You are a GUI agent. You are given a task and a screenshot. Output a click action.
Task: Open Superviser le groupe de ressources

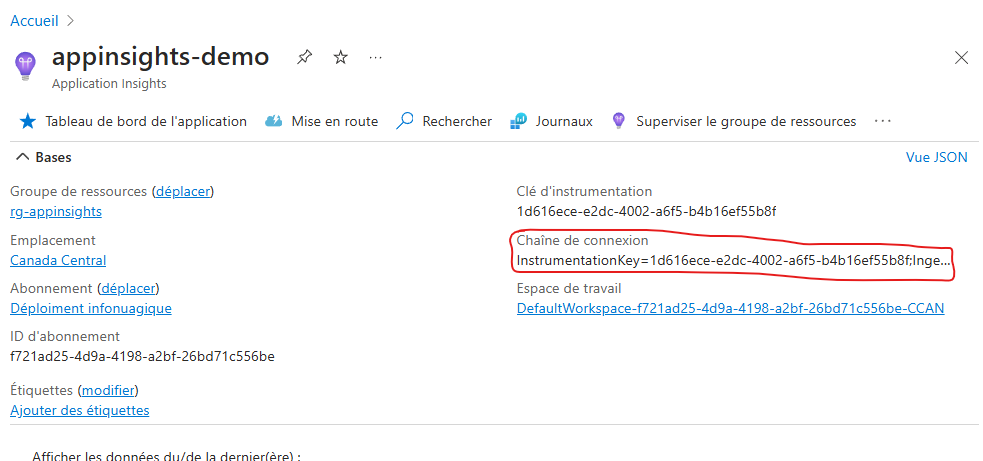pos(746,121)
